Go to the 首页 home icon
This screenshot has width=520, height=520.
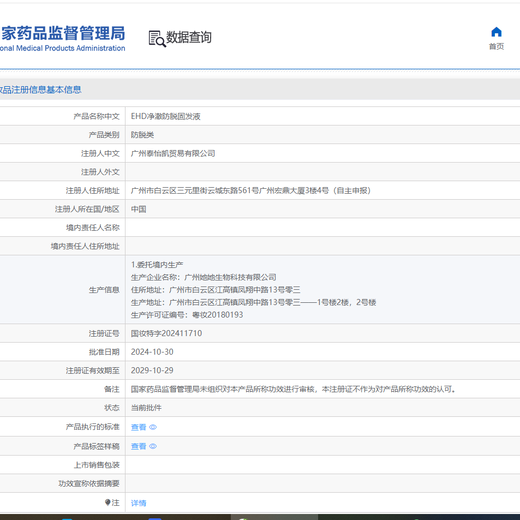[496, 32]
